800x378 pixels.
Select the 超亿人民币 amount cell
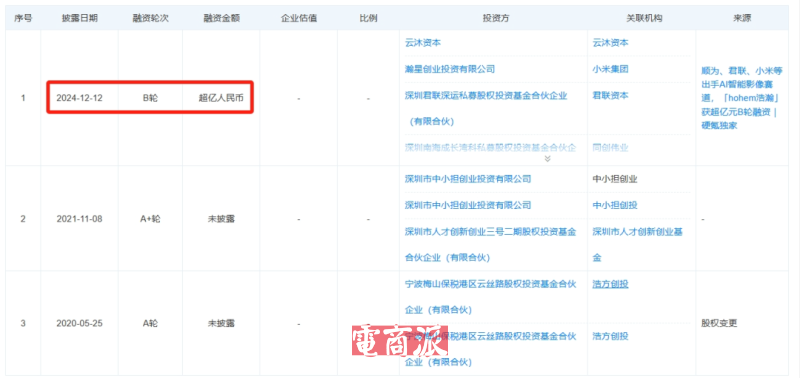(221, 97)
